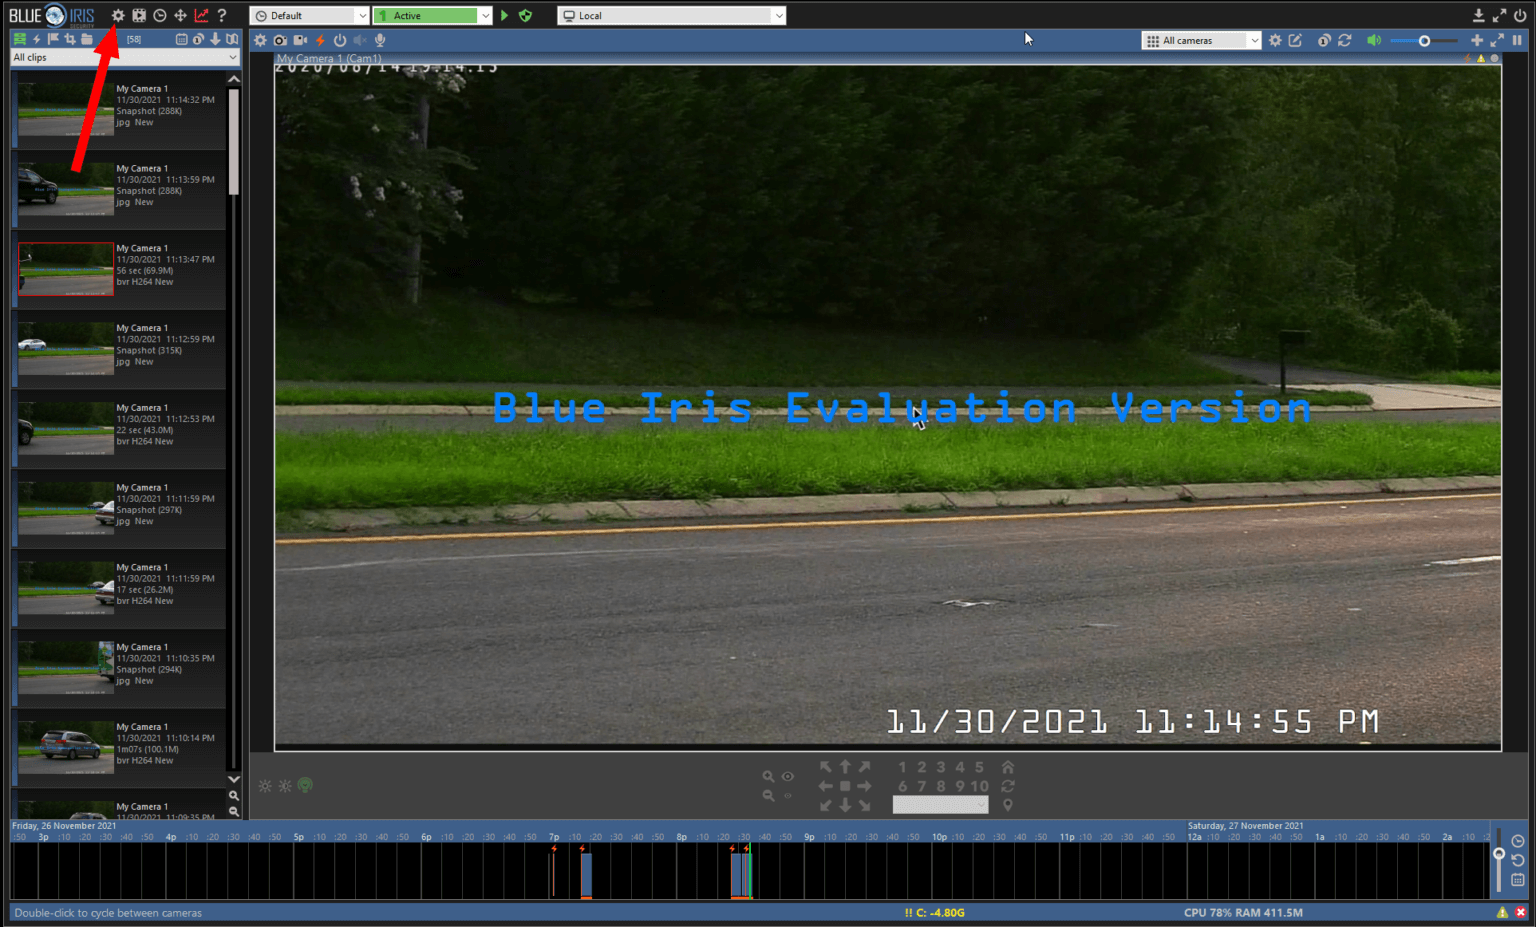Click the PTZ move arrows icon in top bar
Screen dimensions: 1536x927
coord(180,15)
